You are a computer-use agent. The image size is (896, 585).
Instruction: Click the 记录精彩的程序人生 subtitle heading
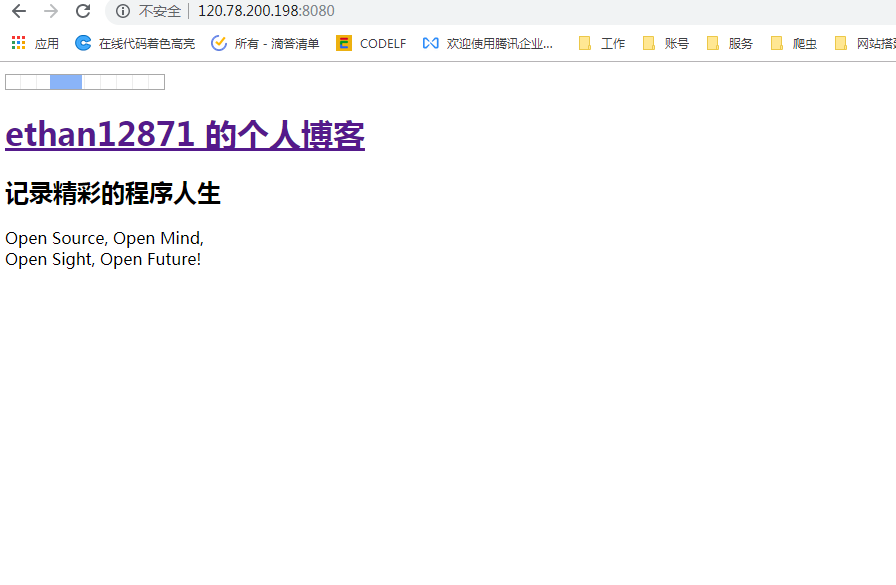[113, 193]
